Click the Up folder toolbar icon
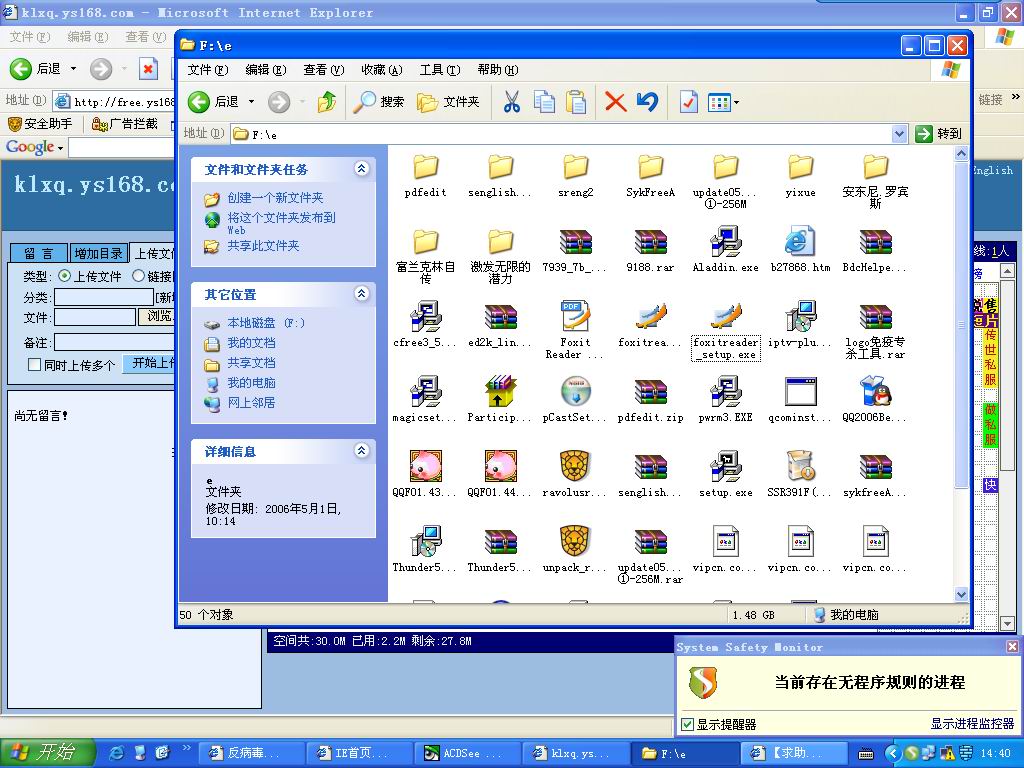Viewport: 1024px width, 768px height. coord(327,102)
